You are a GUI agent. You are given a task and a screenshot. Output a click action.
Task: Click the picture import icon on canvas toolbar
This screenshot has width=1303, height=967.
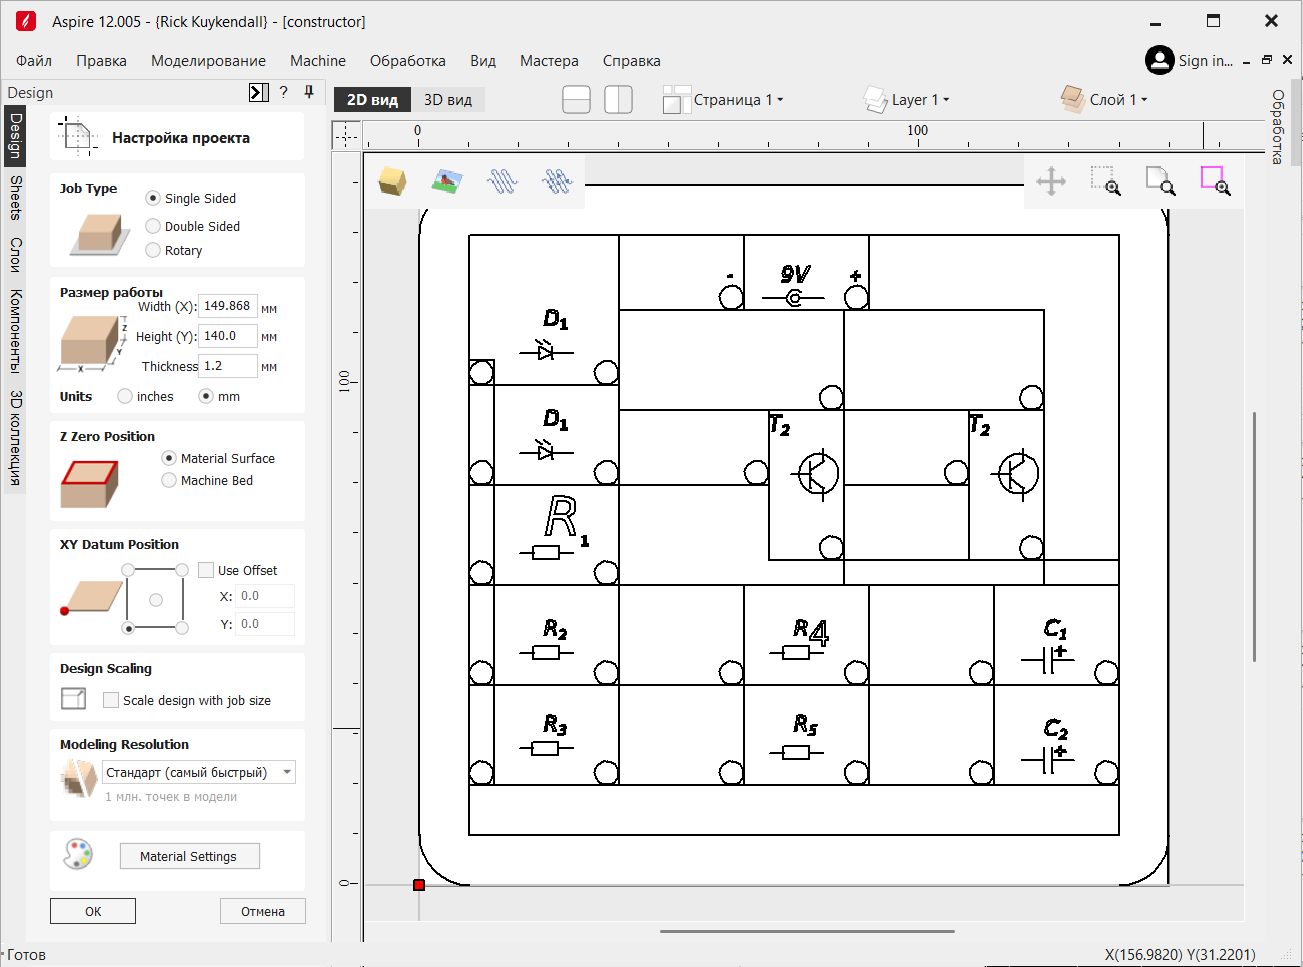point(447,181)
